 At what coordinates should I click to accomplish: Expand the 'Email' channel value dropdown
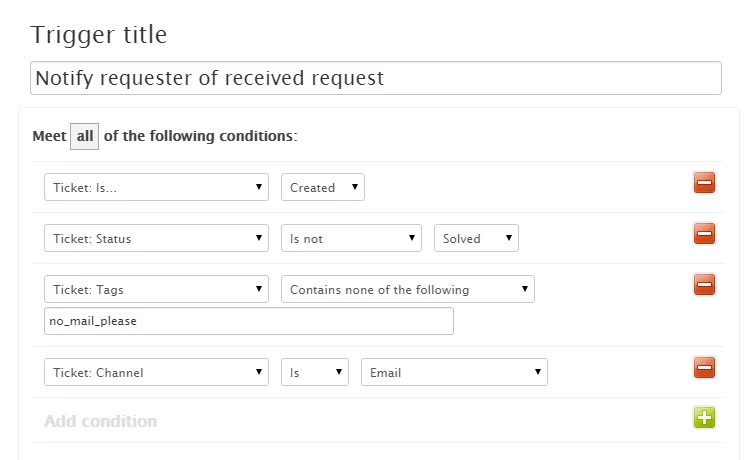[x=454, y=373]
